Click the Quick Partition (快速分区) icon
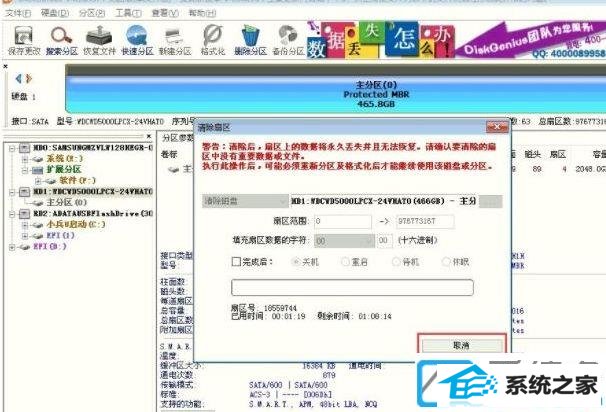Image resolution: width=606 pixels, height=412 pixels. pyautogui.click(x=137, y=40)
